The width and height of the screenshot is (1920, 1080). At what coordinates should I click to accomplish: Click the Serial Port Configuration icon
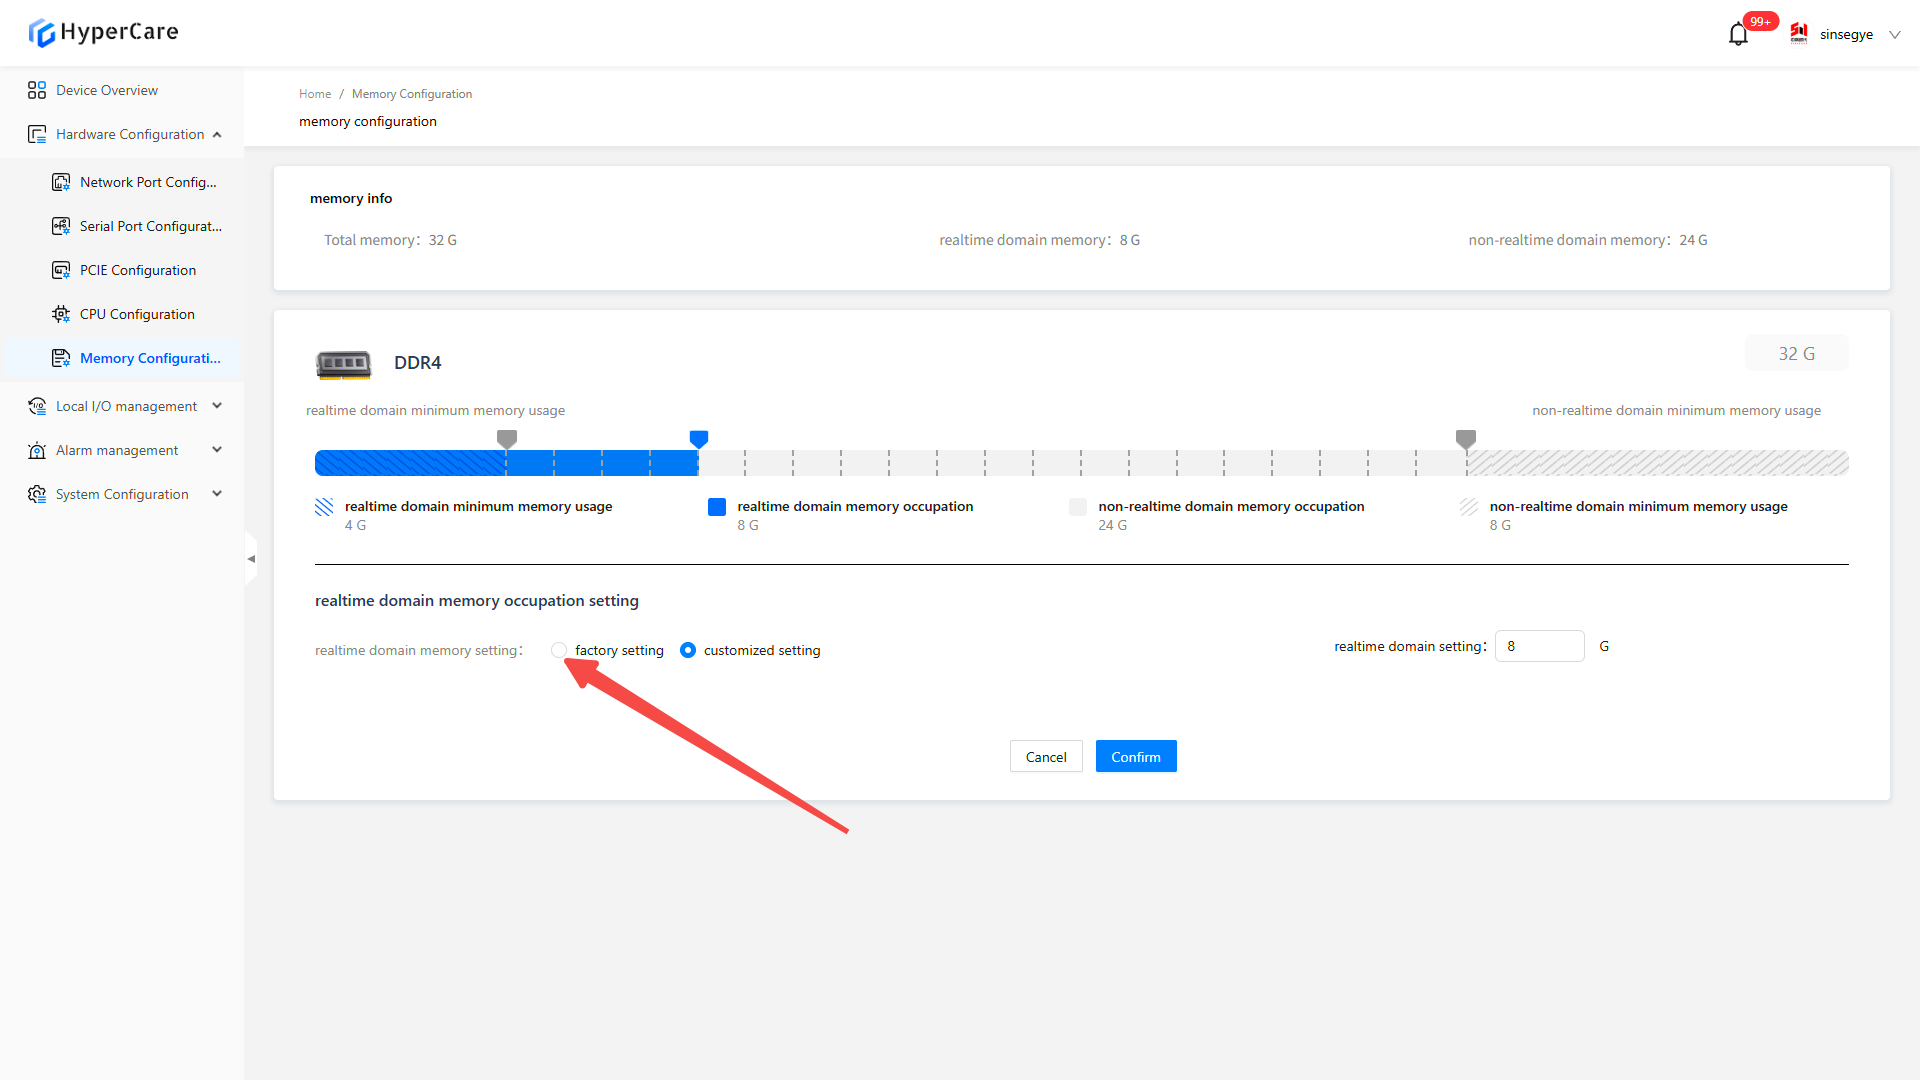(61, 226)
